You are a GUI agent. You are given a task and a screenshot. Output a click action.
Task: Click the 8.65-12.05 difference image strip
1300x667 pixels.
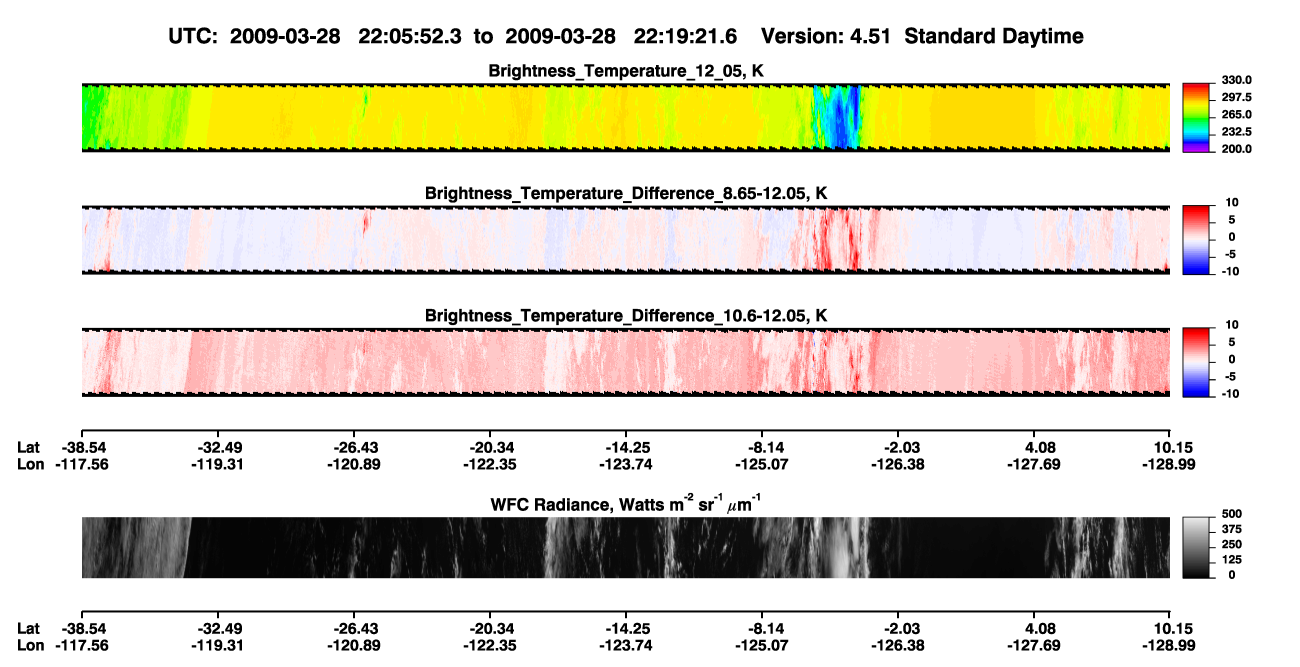click(x=626, y=240)
